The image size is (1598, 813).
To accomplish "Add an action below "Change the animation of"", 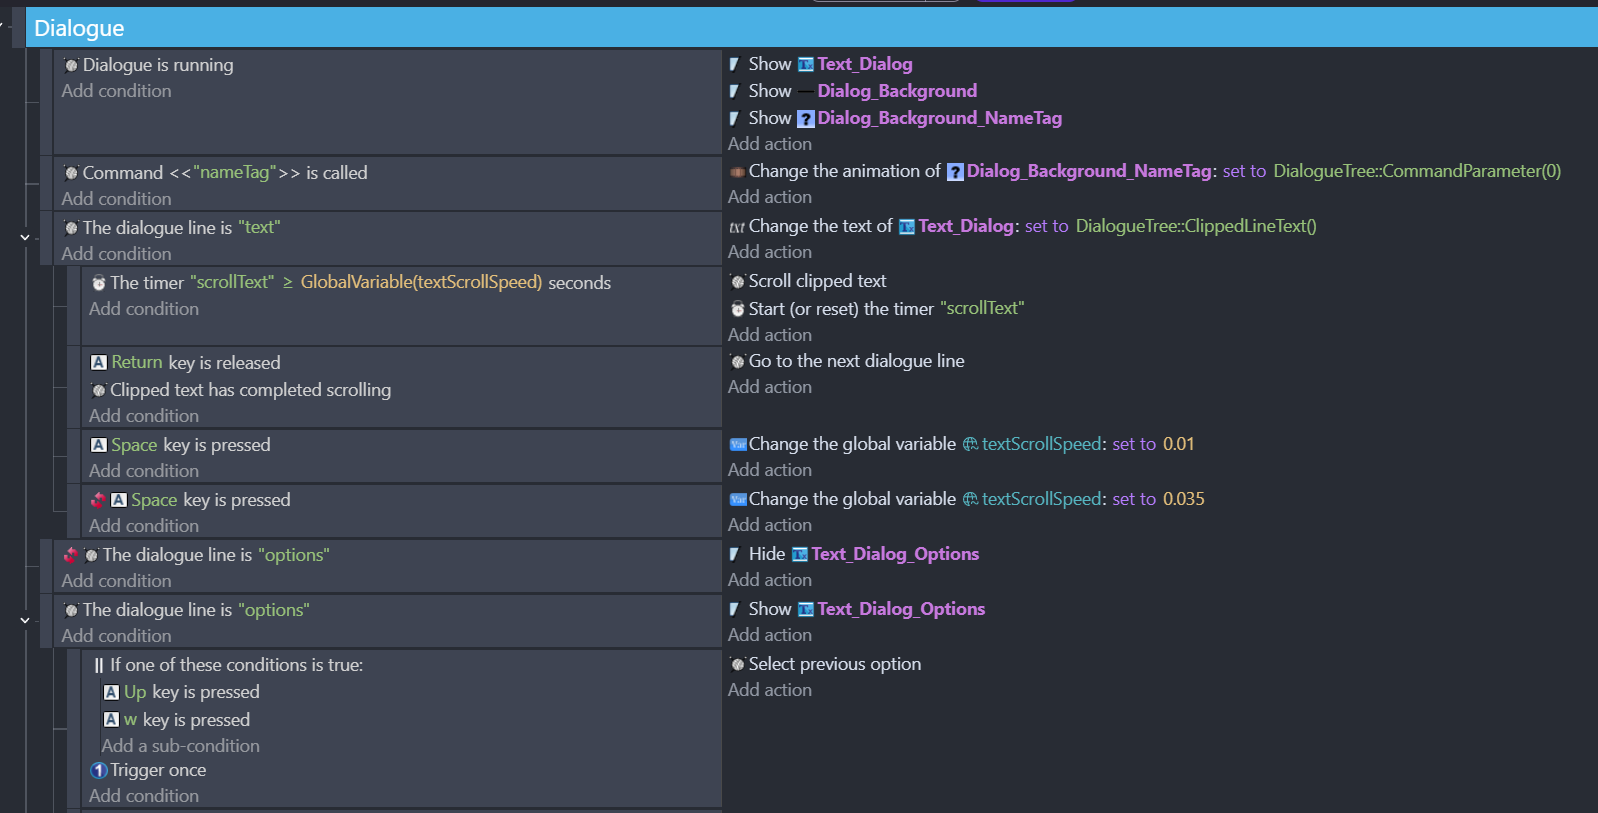I will coord(769,197).
